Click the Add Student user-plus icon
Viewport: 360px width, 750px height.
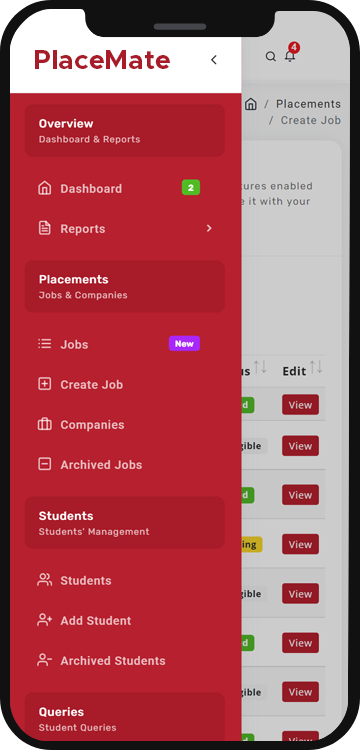click(x=44, y=620)
